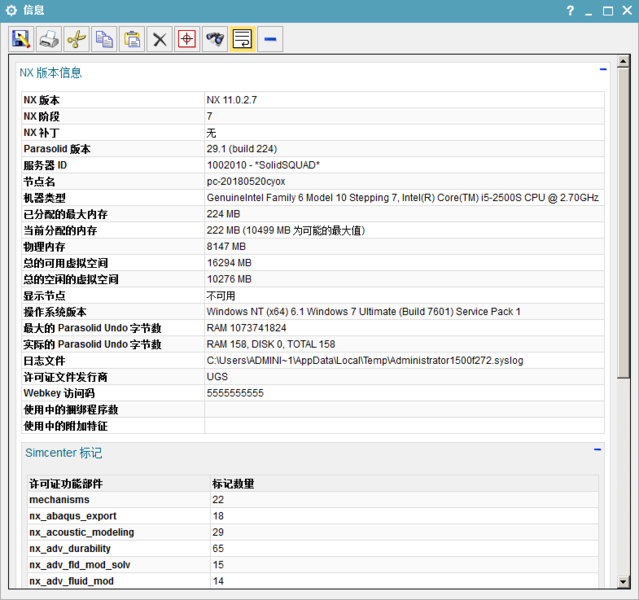This screenshot has height=600, width=639.
Task: Click the Copy icon
Action: pyautogui.click(x=104, y=39)
